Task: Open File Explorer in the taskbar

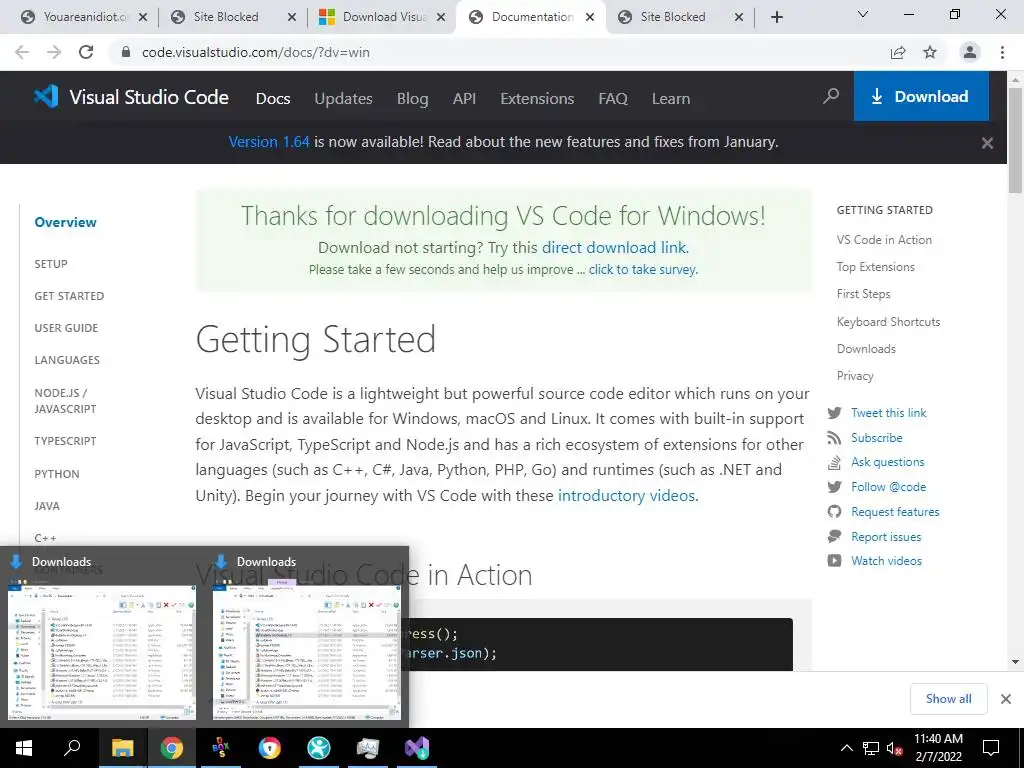Action: point(122,748)
